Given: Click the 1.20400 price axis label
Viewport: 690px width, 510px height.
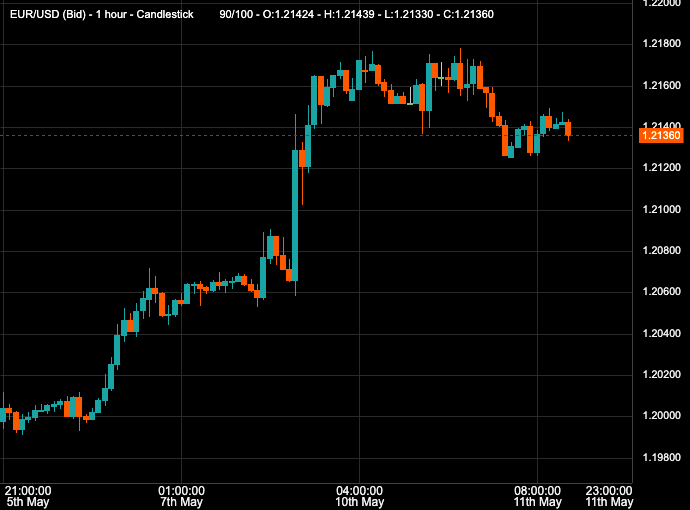Looking at the screenshot, I should pos(662,333).
